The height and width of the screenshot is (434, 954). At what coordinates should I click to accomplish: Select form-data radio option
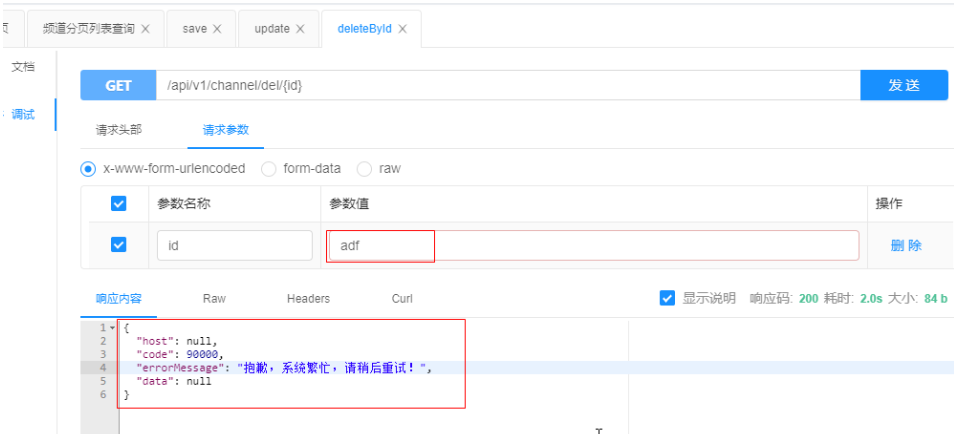pos(268,169)
